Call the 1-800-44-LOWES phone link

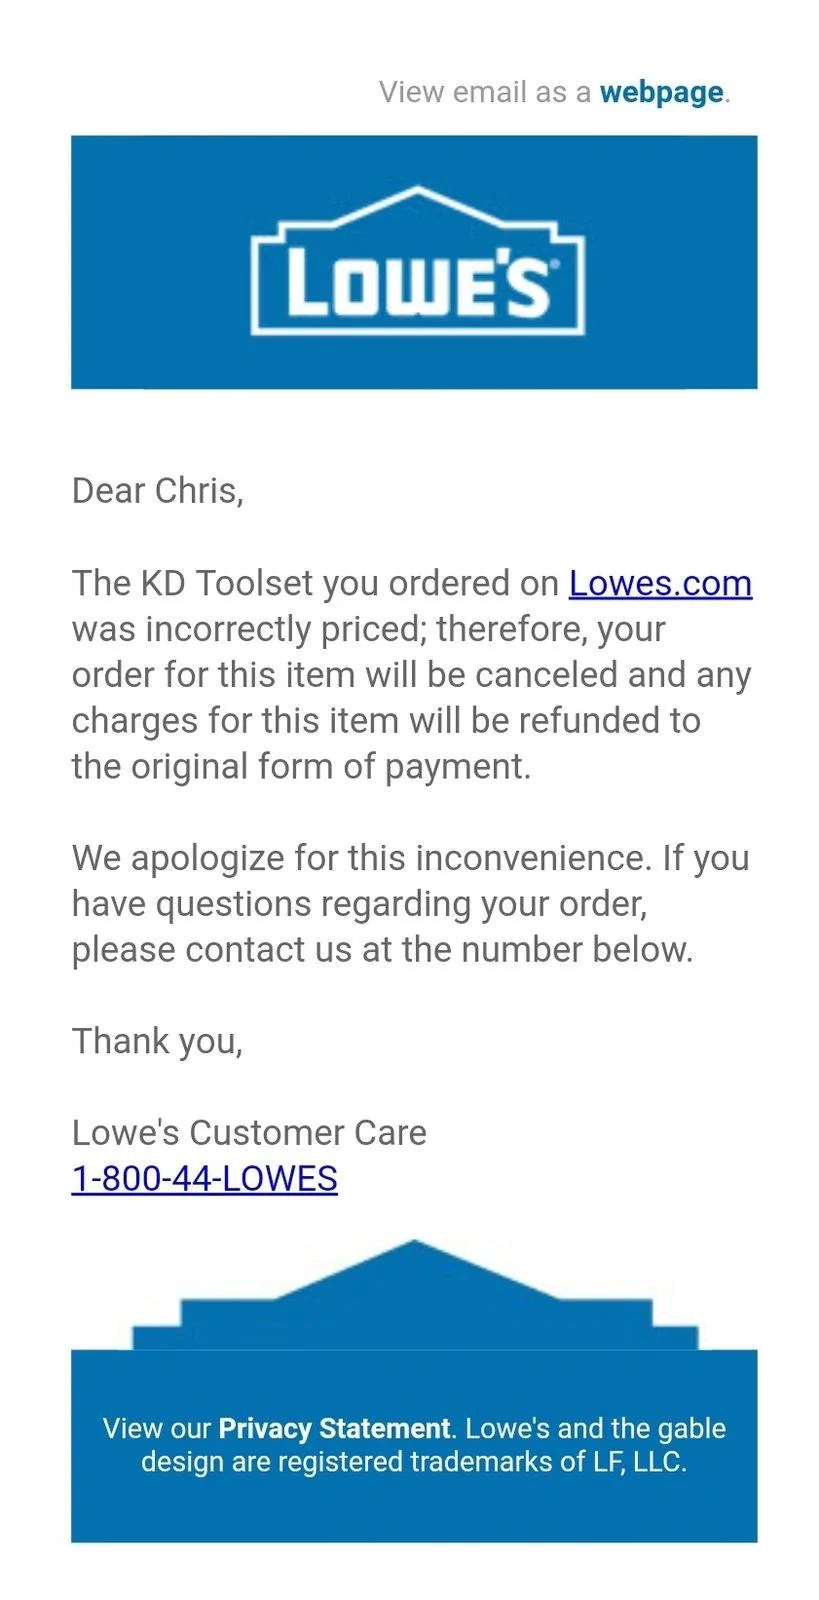pyautogui.click(x=204, y=1179)
